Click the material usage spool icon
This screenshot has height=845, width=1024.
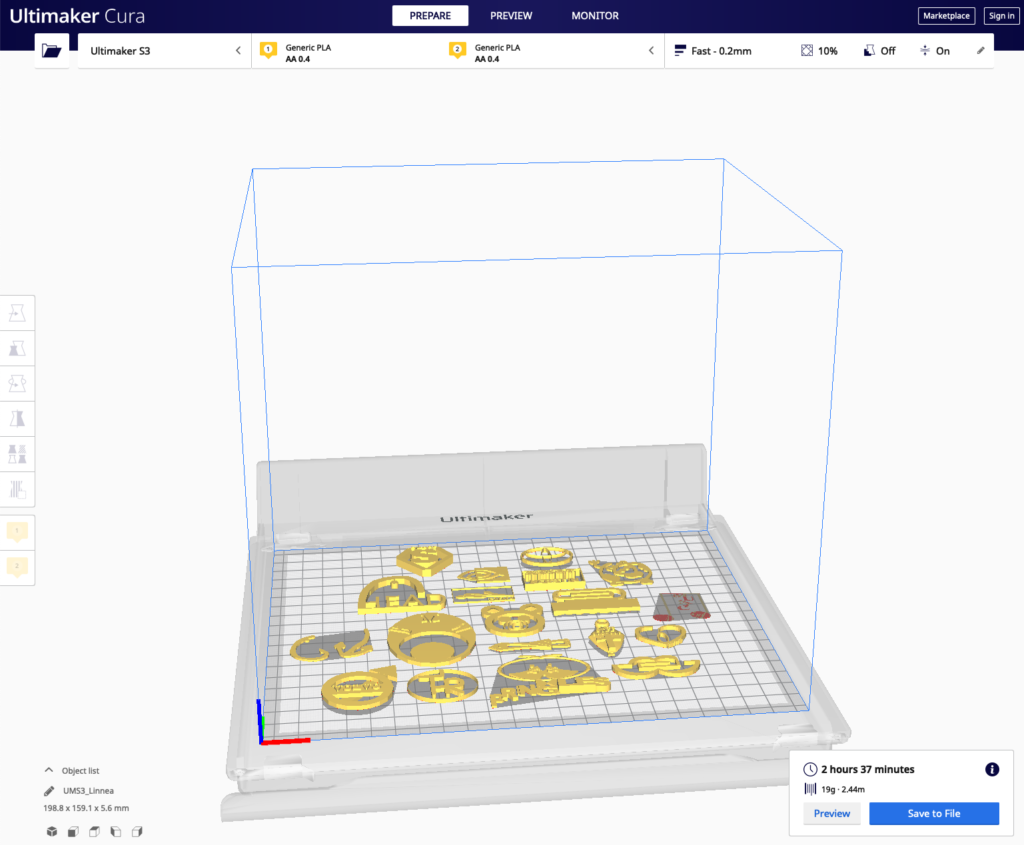pos(810,789)
